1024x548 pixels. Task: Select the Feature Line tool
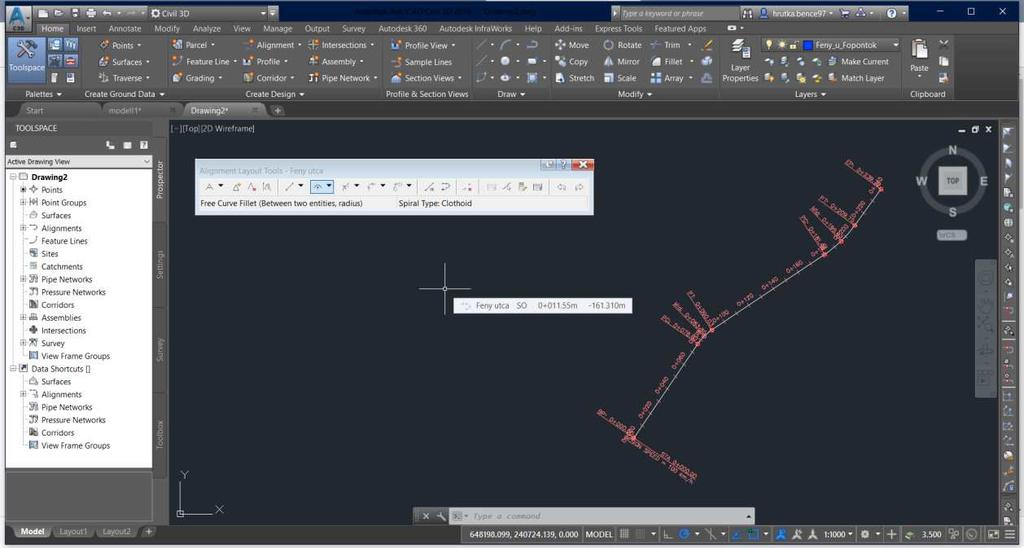[x=204, y=61]
